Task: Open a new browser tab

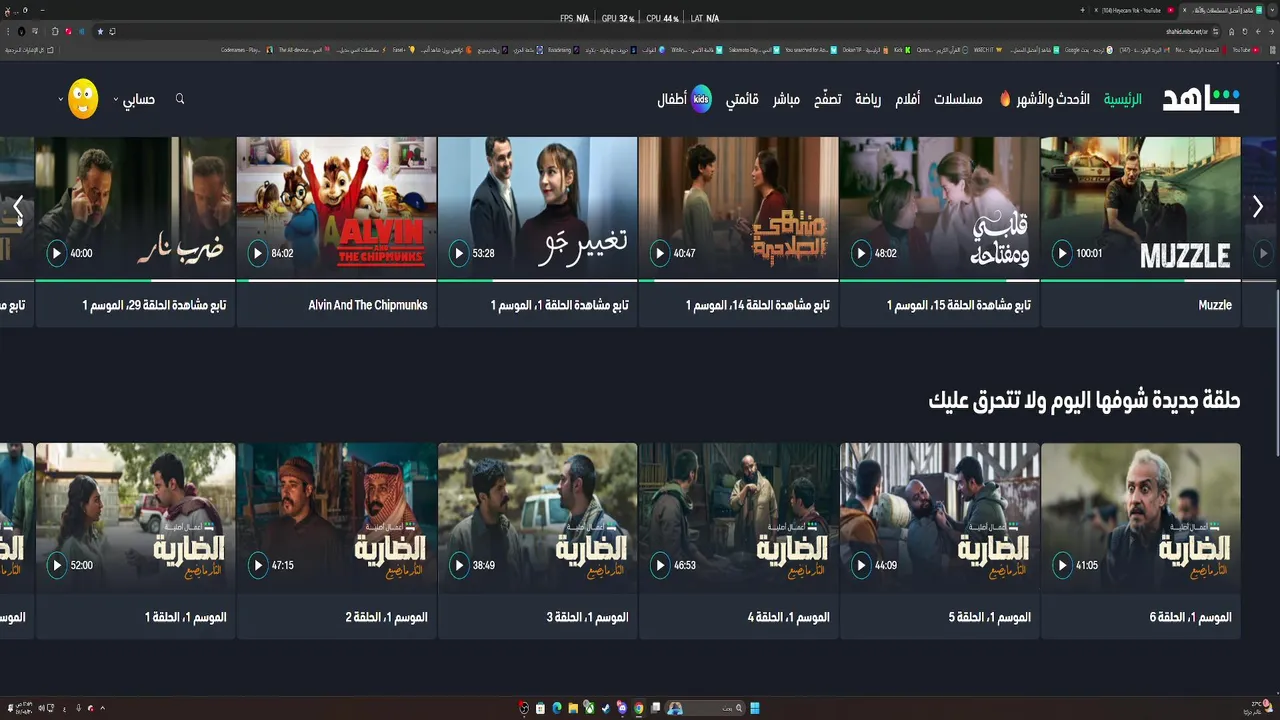Action: pyautogui.click(x=1082, y=10)
